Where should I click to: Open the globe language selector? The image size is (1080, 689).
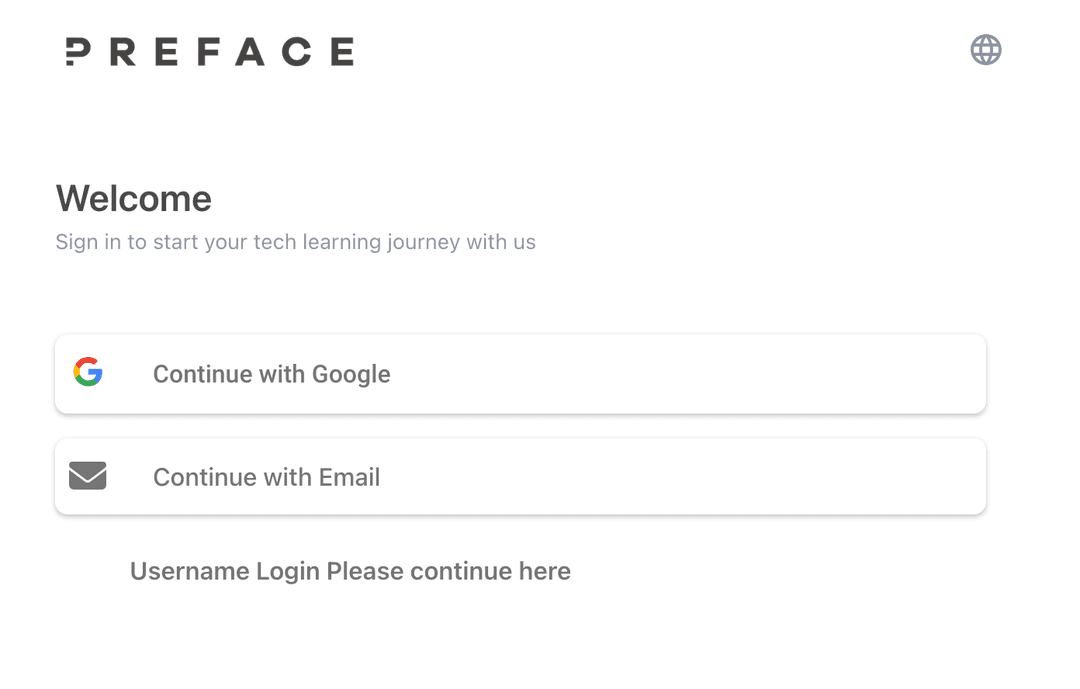point(985,50)
